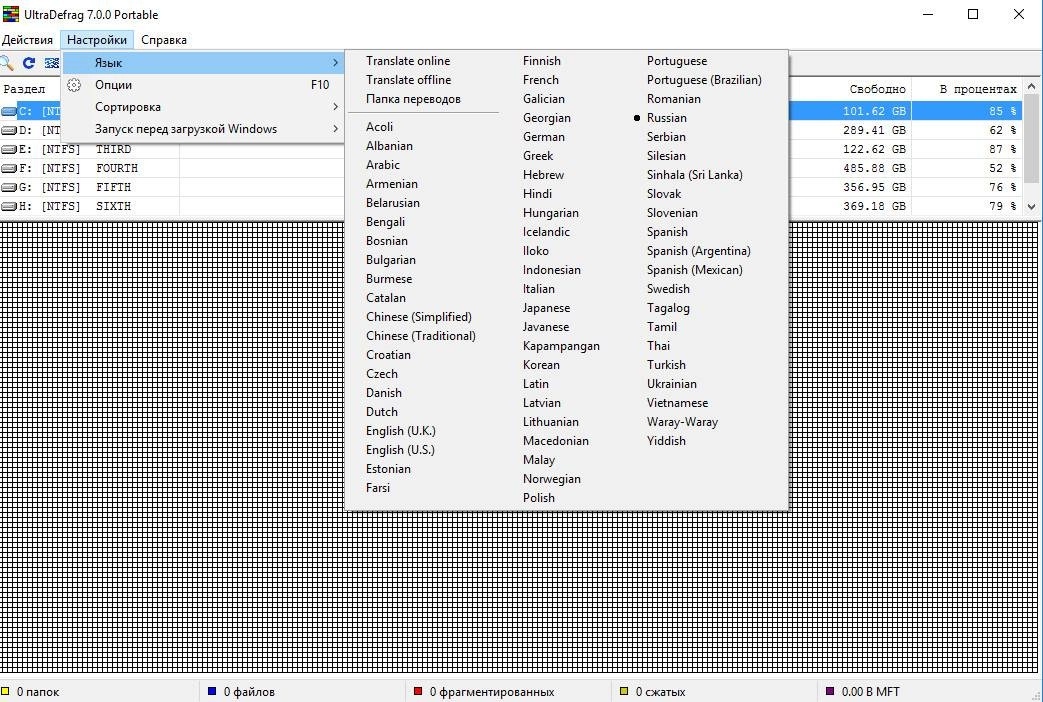Image resolution: width=1043 pixels, height=702 pixels.
Task: Select Serbian in language menu
Action: [x=666, y=136]
